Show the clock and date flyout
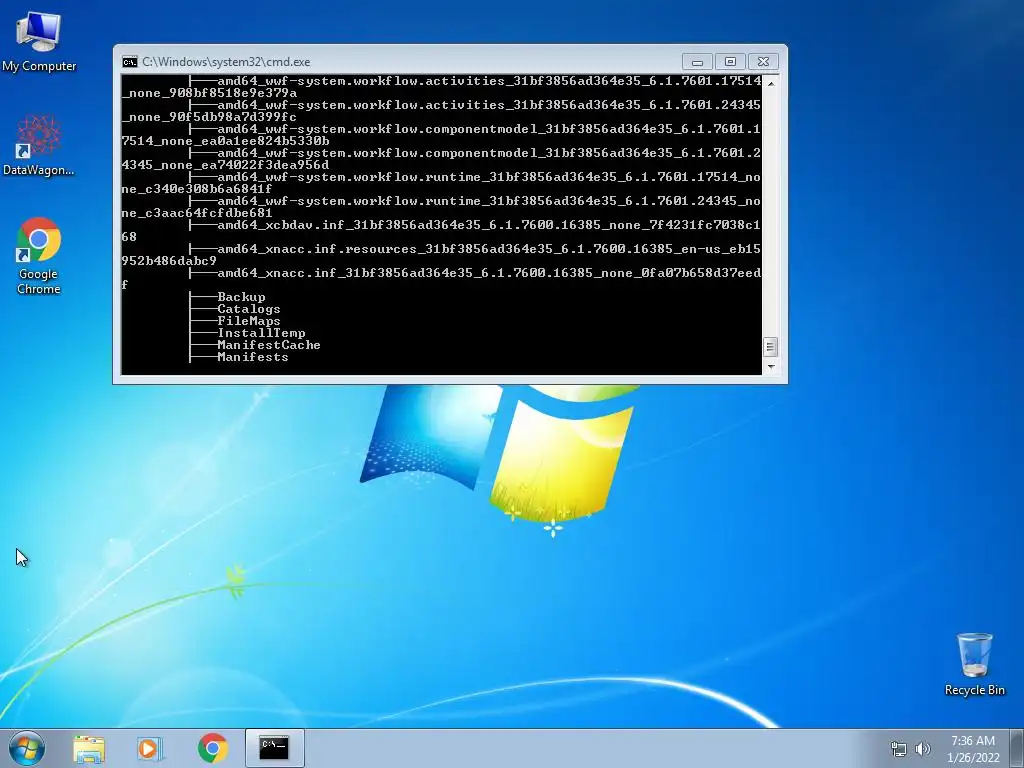Screen dimensions: 1024x768 (x=973, y=749)
